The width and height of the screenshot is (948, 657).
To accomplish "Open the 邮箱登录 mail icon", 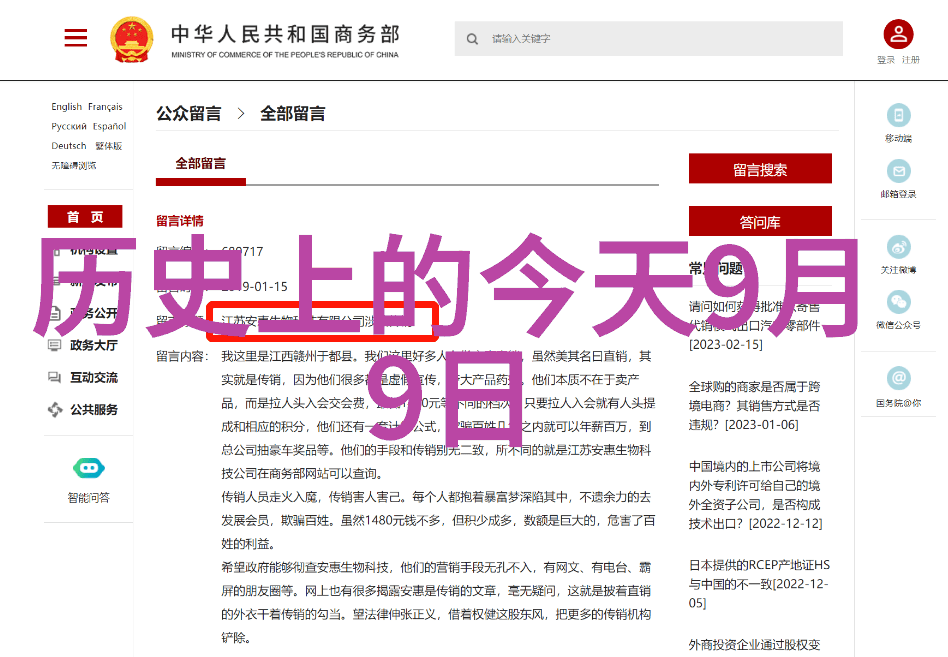I will [x=898, y=171].
